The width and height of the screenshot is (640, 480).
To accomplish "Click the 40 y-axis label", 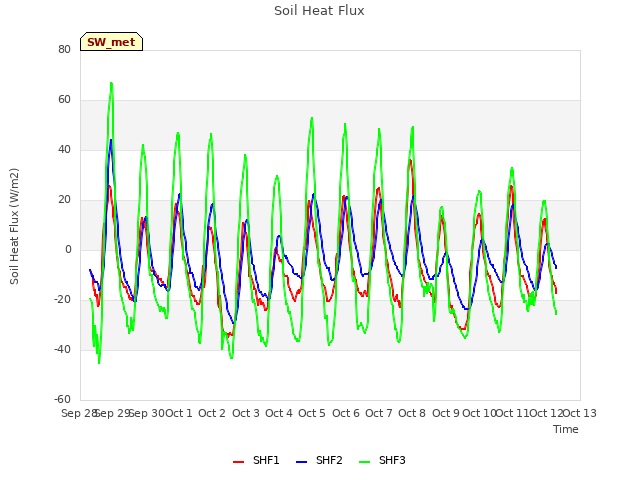I will point(64,149).
